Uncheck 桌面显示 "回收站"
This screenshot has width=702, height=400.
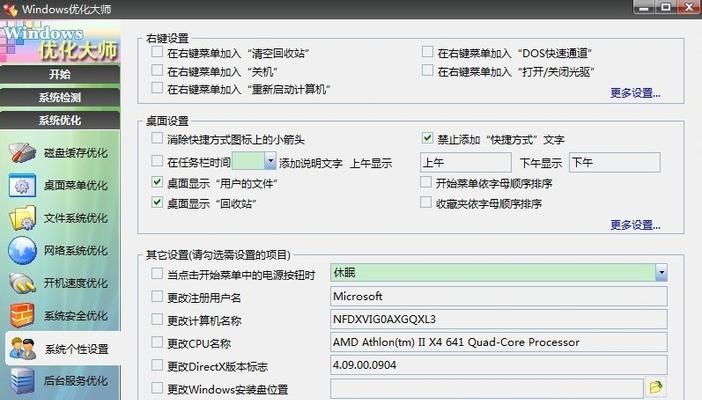[157, 202]
